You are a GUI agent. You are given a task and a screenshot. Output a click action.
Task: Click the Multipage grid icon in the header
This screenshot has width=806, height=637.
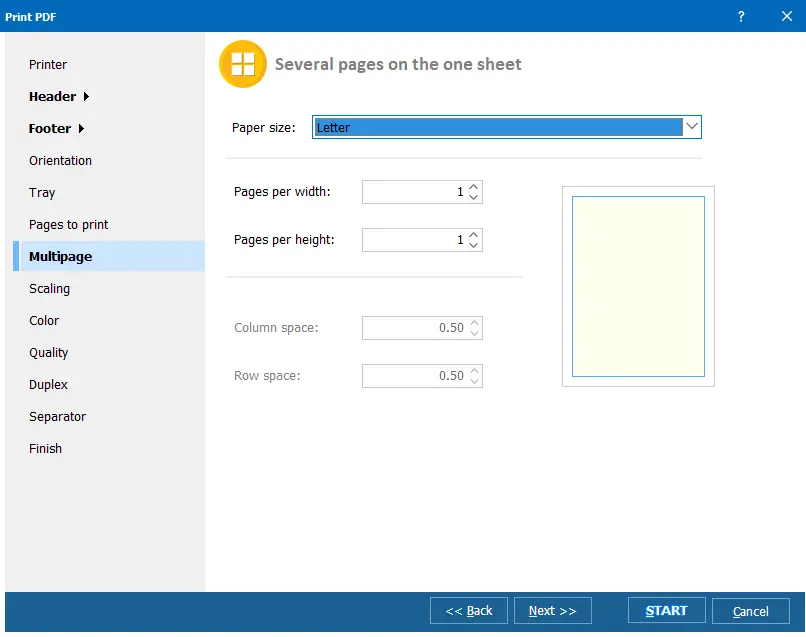(x=240, y=63)
